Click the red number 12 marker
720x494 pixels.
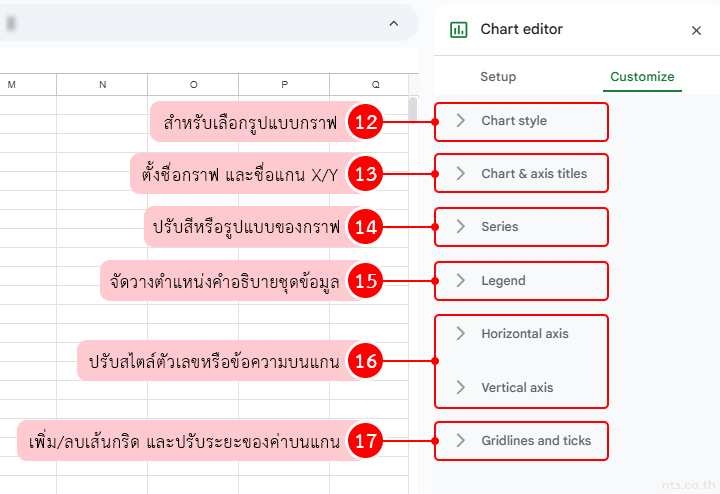(366, 122)
